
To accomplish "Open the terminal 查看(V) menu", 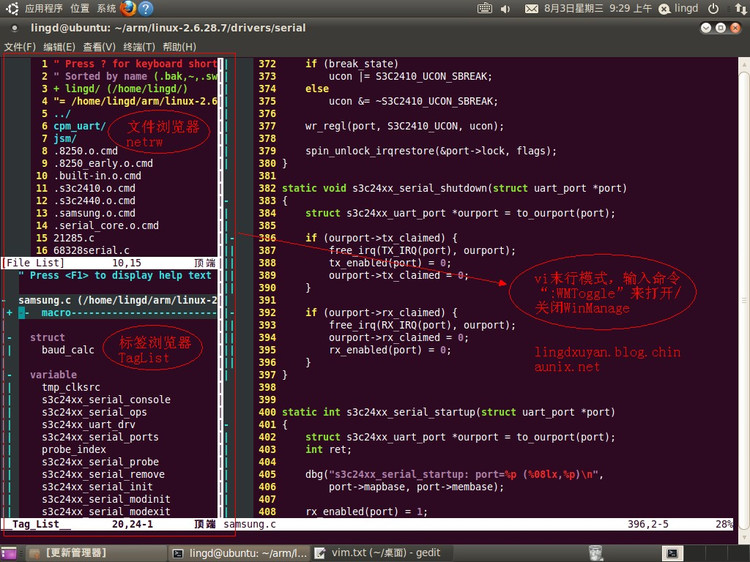I will point(99,47).
